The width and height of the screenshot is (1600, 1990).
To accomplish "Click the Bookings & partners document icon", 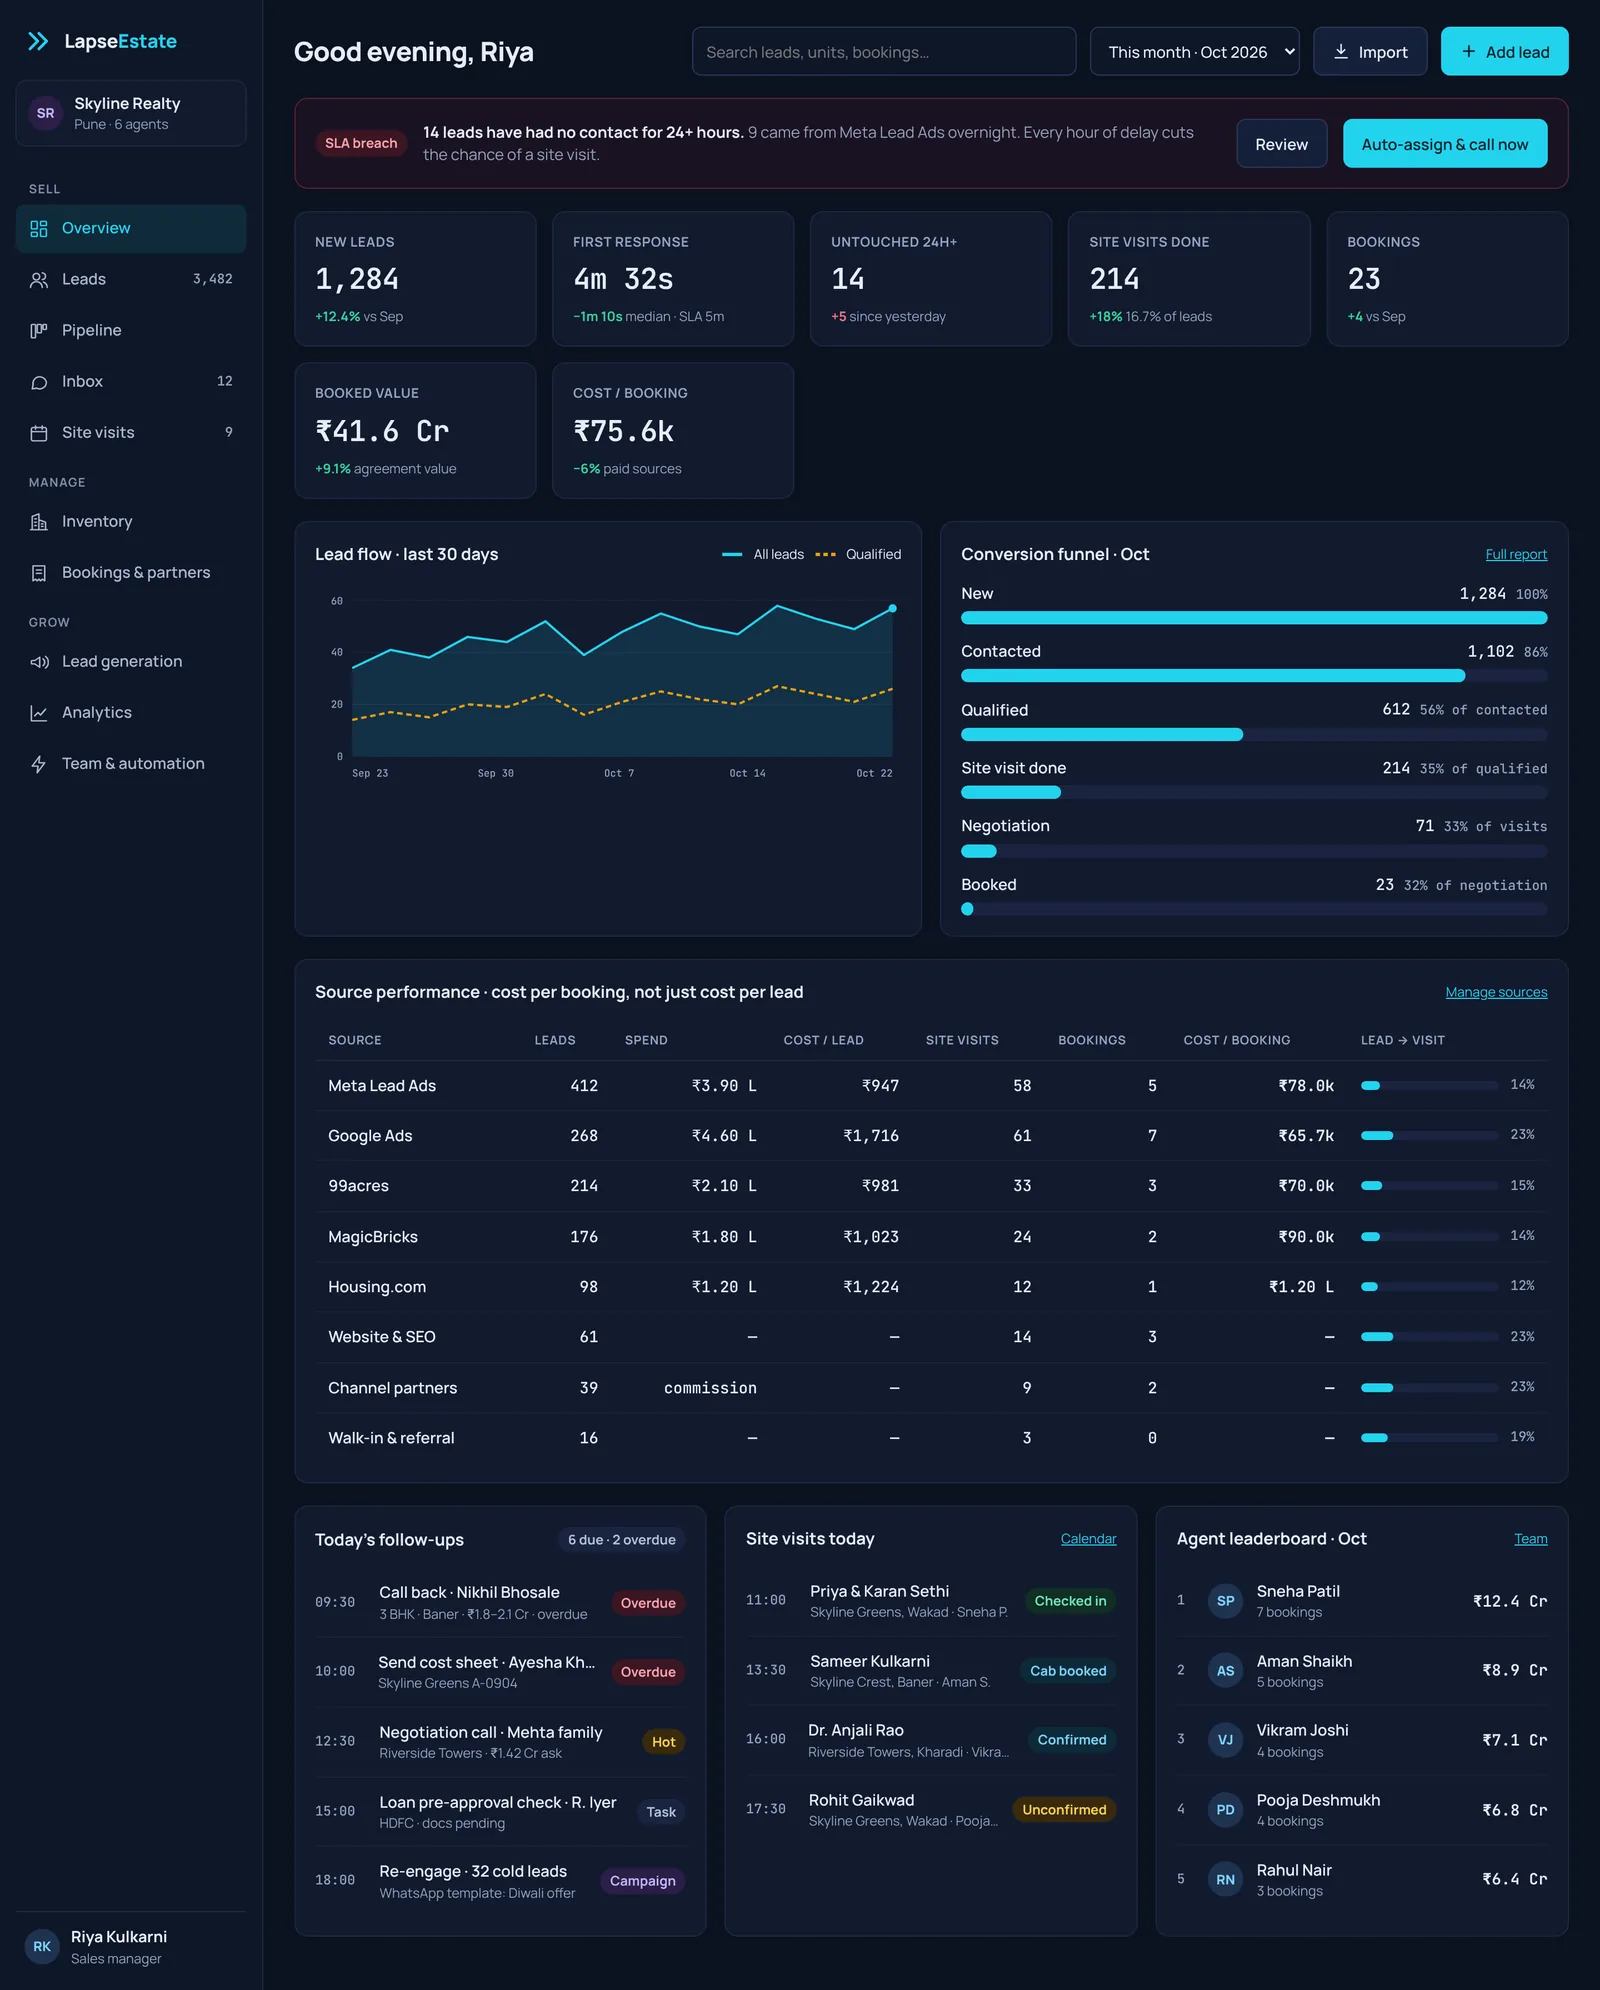I will tap(39, 573).
